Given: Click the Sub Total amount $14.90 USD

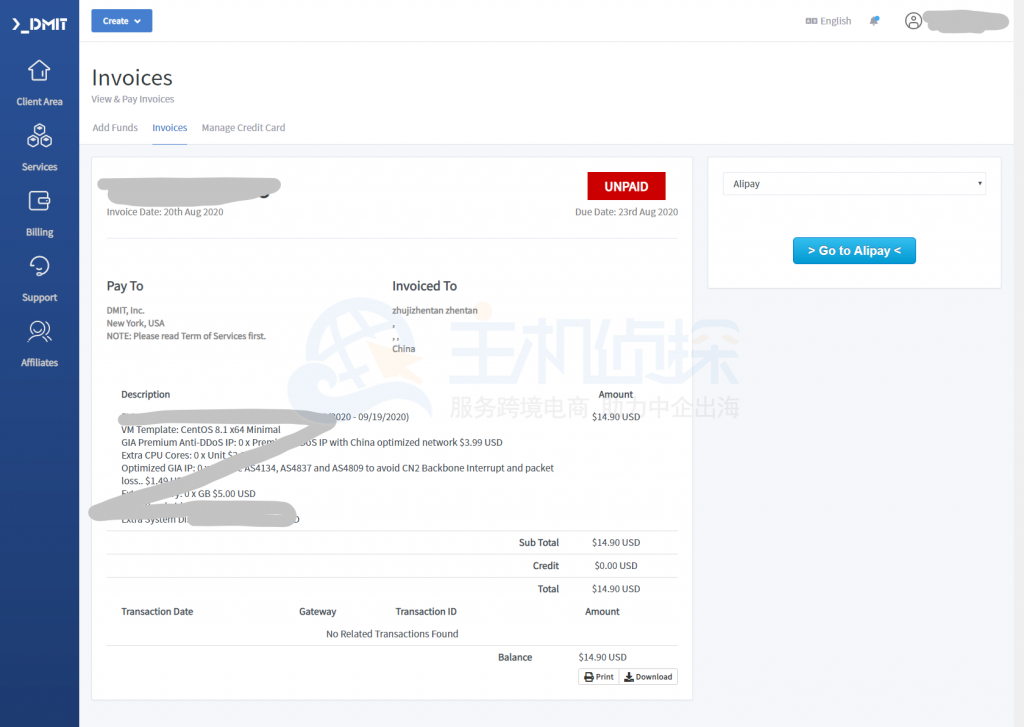Looking at the screenshot, I should point(616,542).
